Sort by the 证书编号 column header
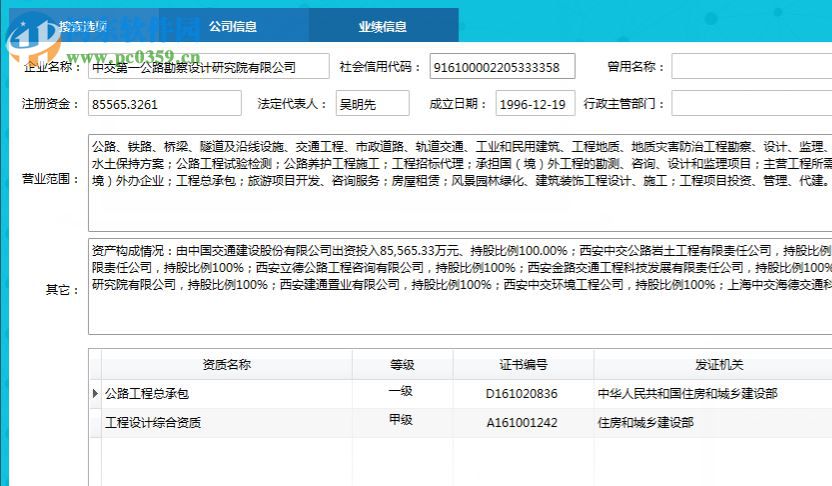Screen dimensions: 832x486 (x=523, y=364)
